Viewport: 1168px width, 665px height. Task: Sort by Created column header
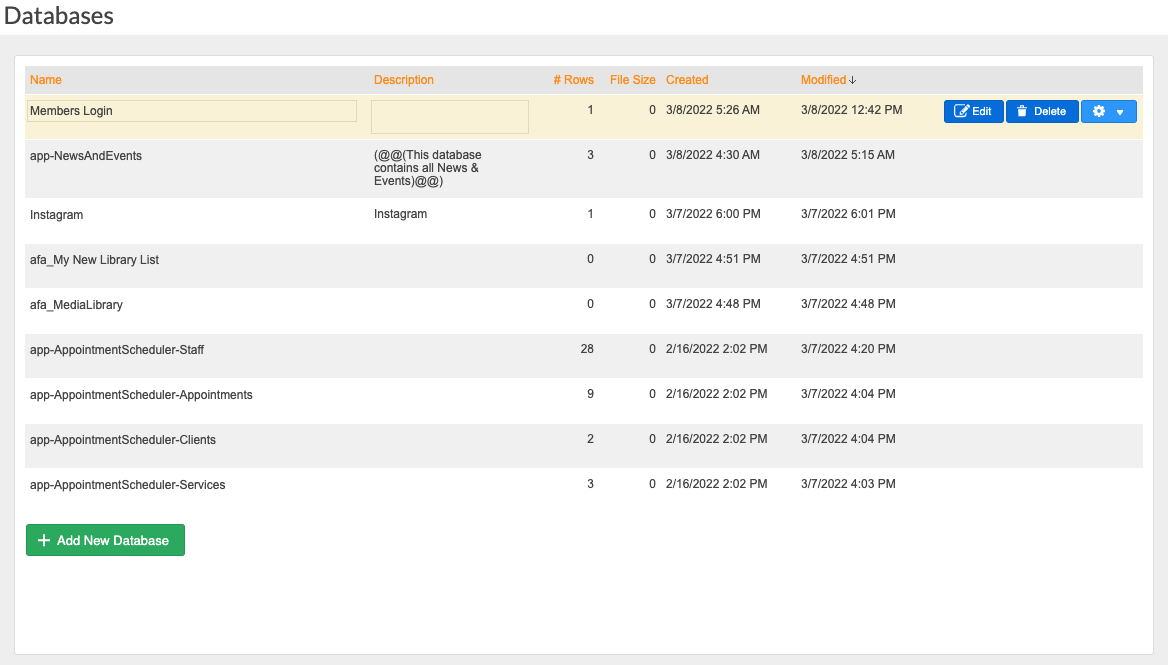tap(687, 80)
